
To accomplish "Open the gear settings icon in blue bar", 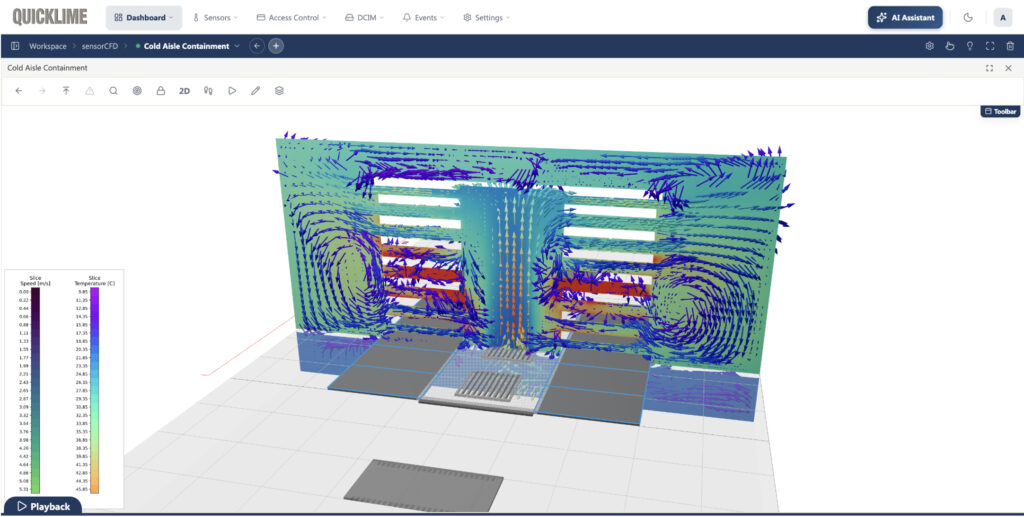I will tap(929, 46).
